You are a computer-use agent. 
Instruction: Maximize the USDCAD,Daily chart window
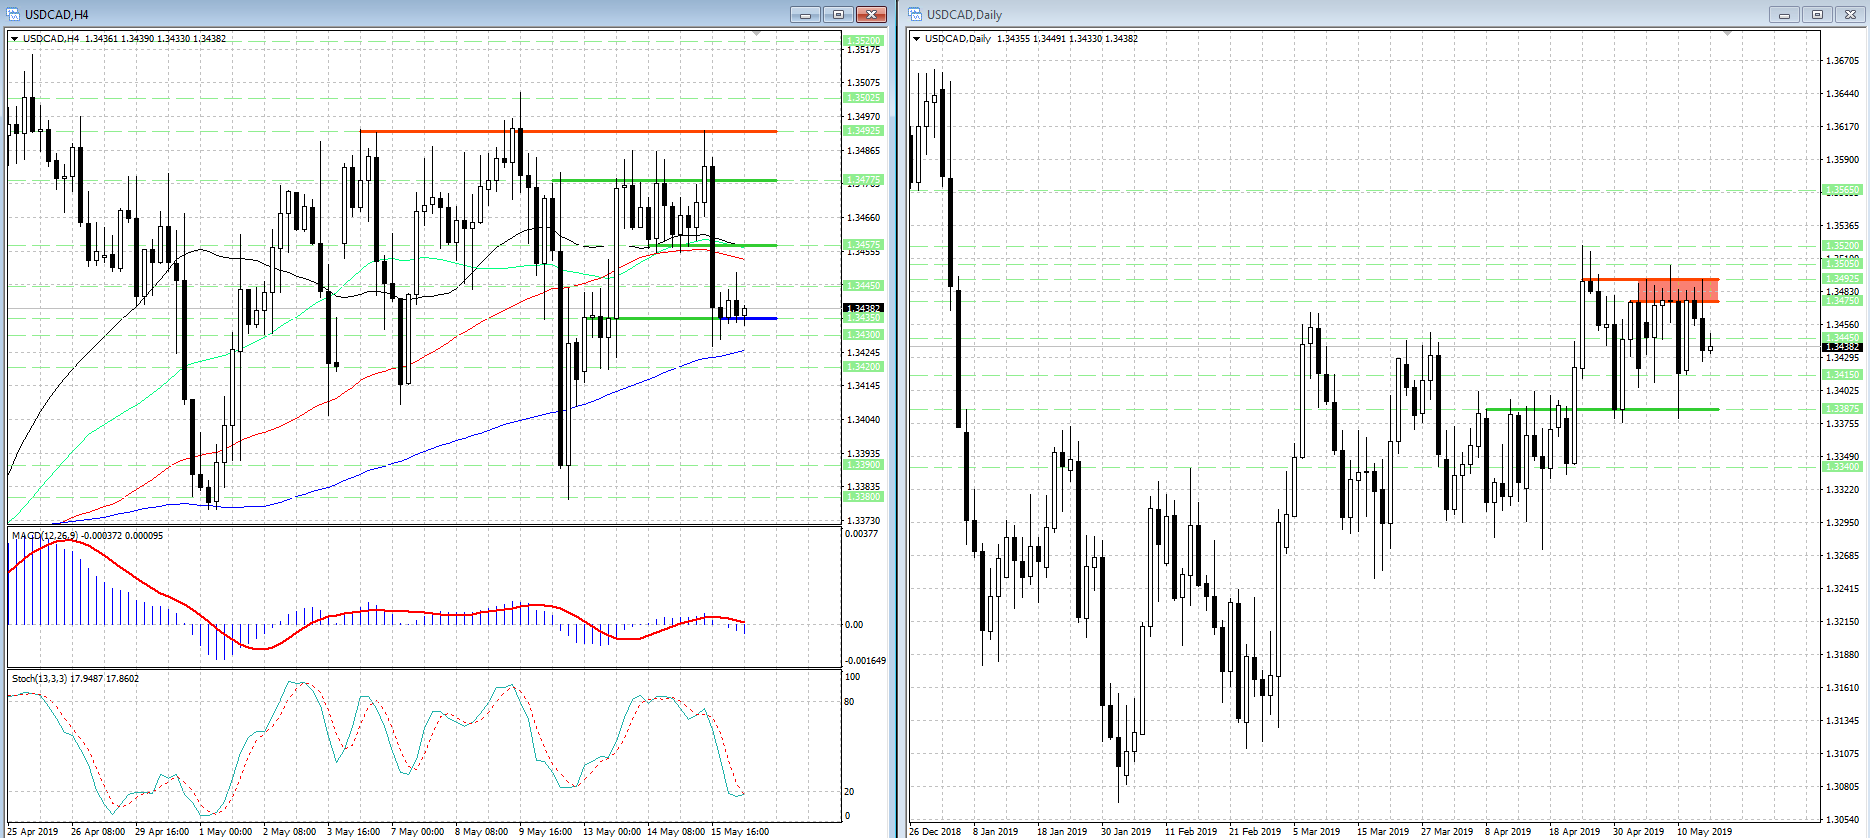pyautogui.click(x=1817, y=14)
